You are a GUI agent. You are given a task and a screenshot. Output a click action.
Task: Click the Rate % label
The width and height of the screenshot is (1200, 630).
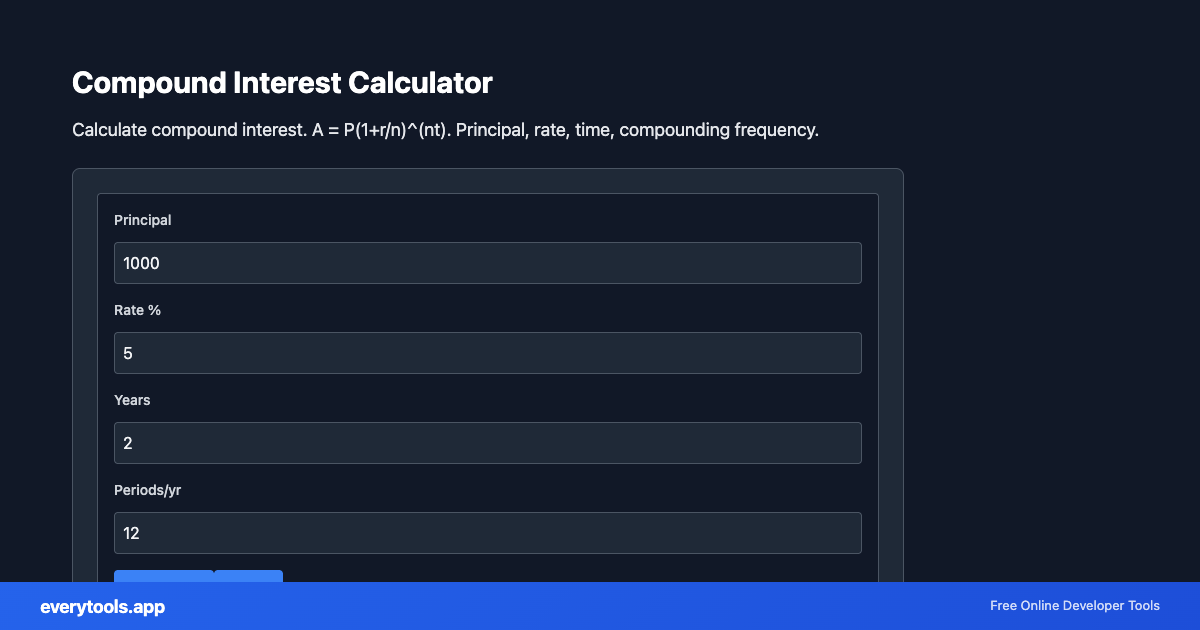137,310
